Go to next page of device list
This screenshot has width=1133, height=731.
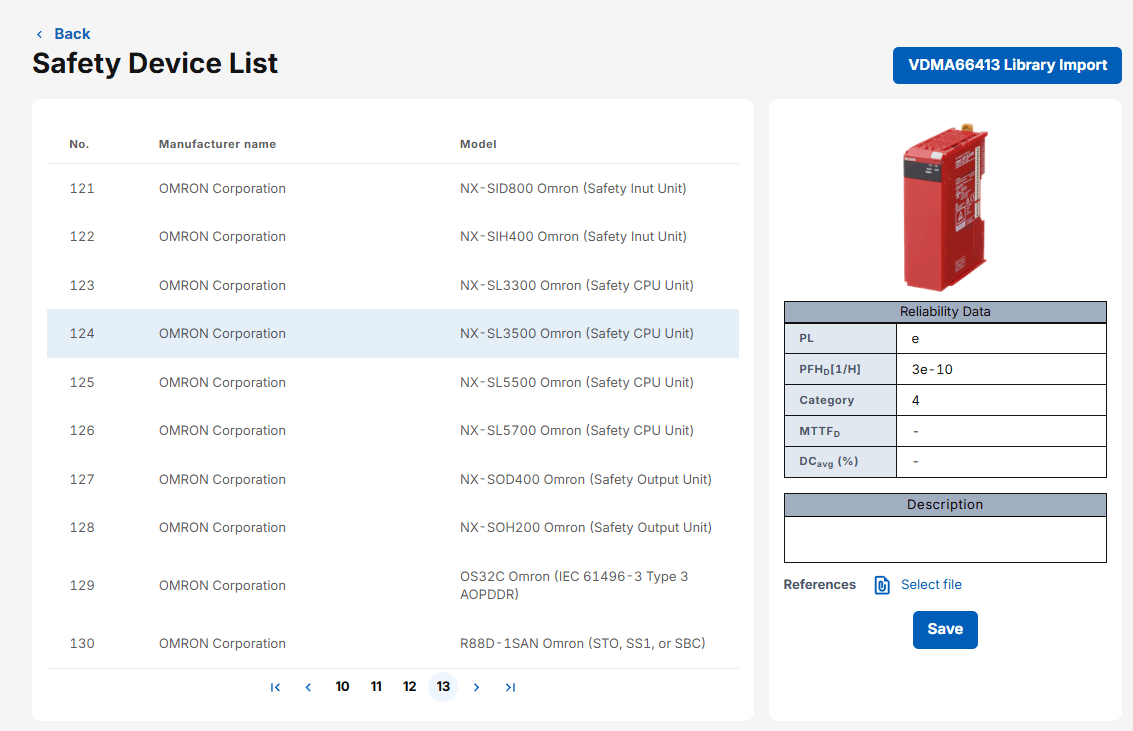(x=476, y=687)
